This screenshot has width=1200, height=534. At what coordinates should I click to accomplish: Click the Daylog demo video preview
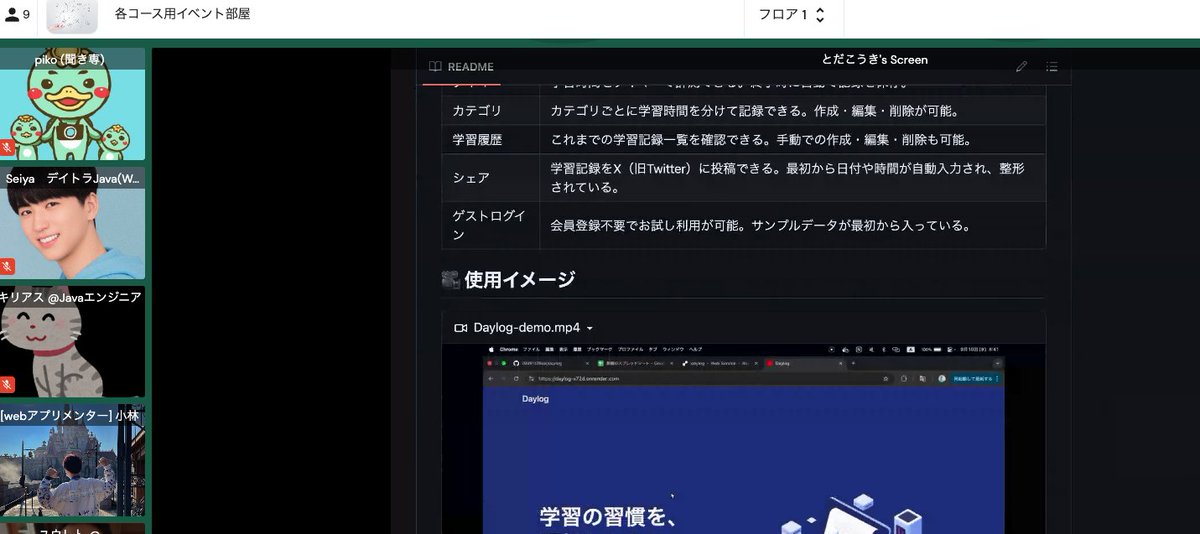744,439
